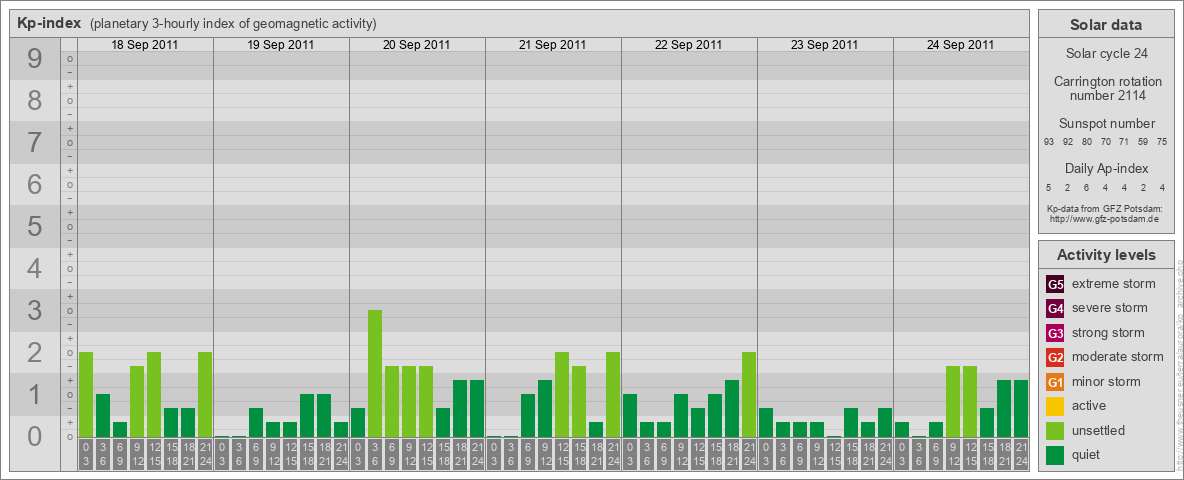
Task: Click sunspot number value 59
Action: pos(1142,142)
